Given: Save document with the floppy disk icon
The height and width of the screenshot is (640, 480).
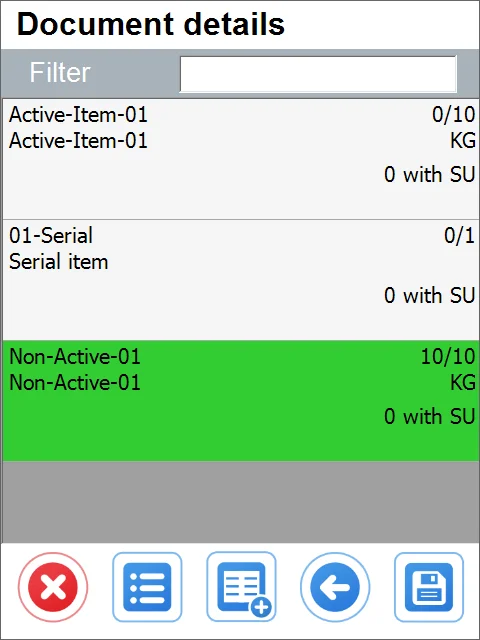Looking at the screenshot, I should [429, 587].
